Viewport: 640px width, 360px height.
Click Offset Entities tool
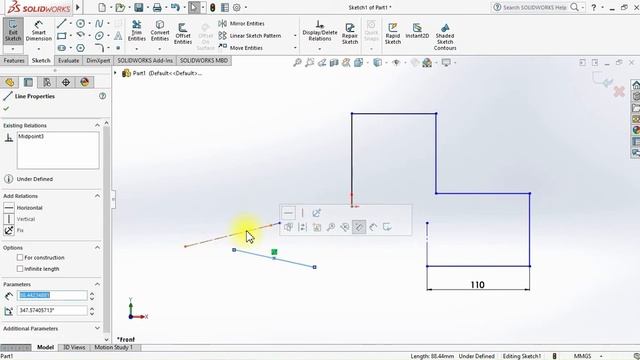183,33
